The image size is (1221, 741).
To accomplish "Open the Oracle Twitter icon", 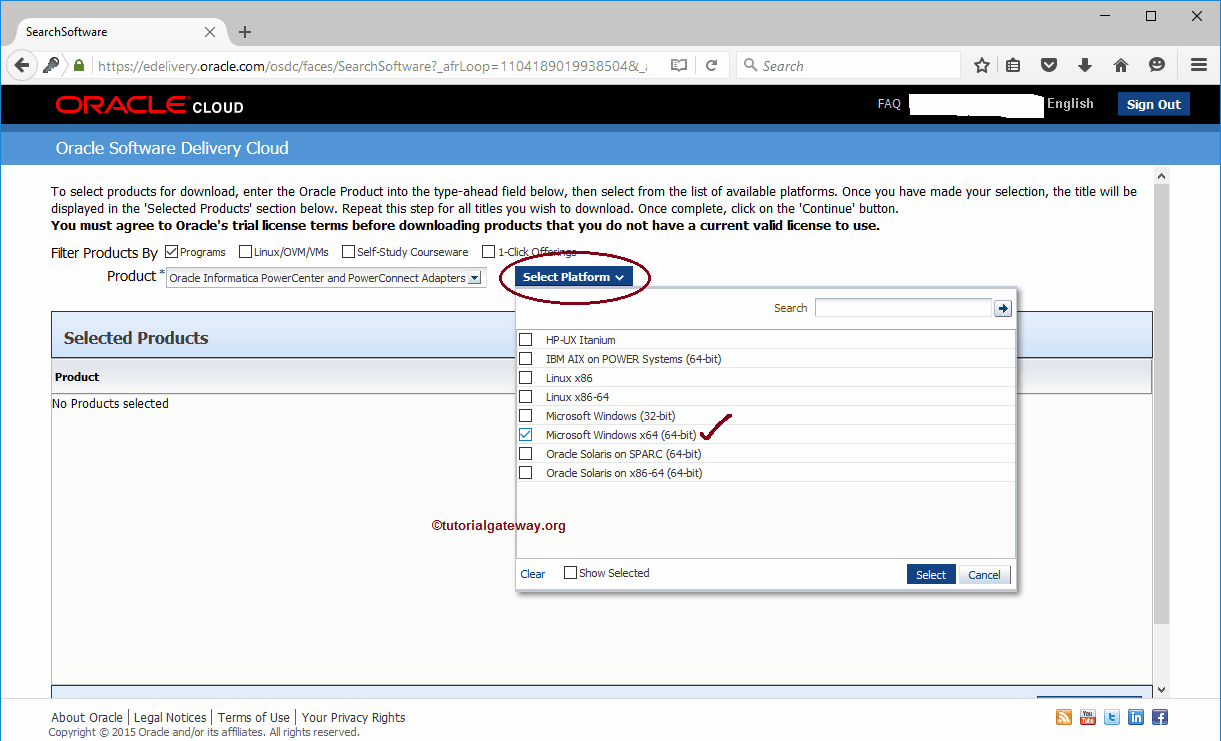I will [1112, 717].
